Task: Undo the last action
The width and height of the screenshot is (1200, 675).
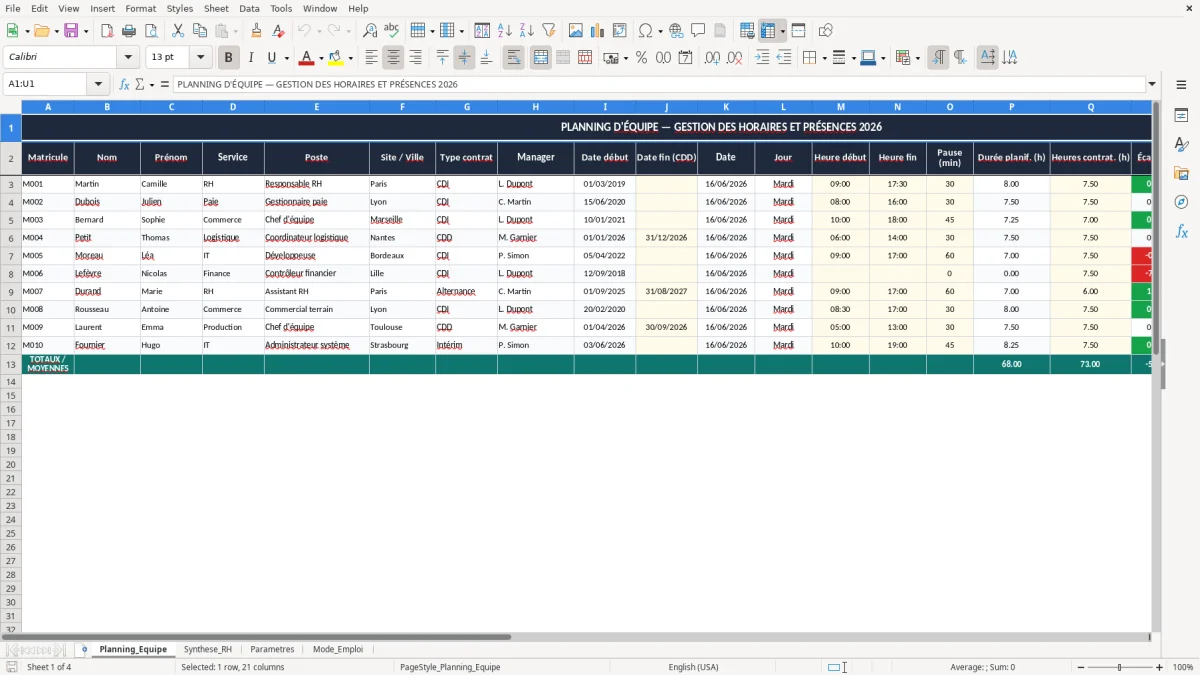Action: pos(304,31)
